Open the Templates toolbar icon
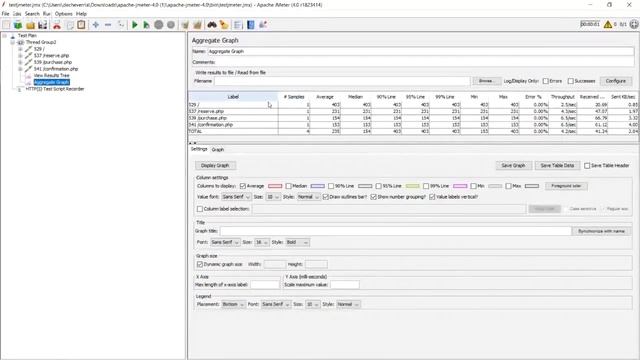Image resolution: width=640 pixels, height=360 pixels. pos(18,25)
